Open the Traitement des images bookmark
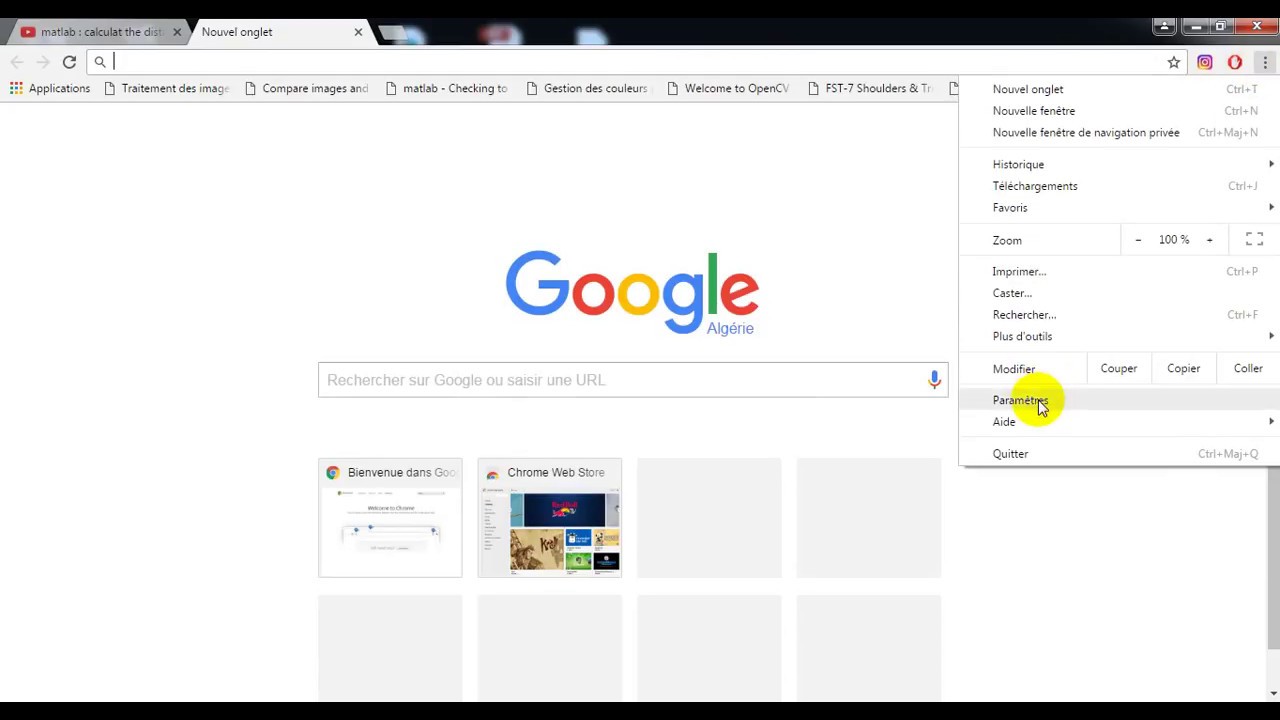This screenshot has width=1280, height=720. 167,88
